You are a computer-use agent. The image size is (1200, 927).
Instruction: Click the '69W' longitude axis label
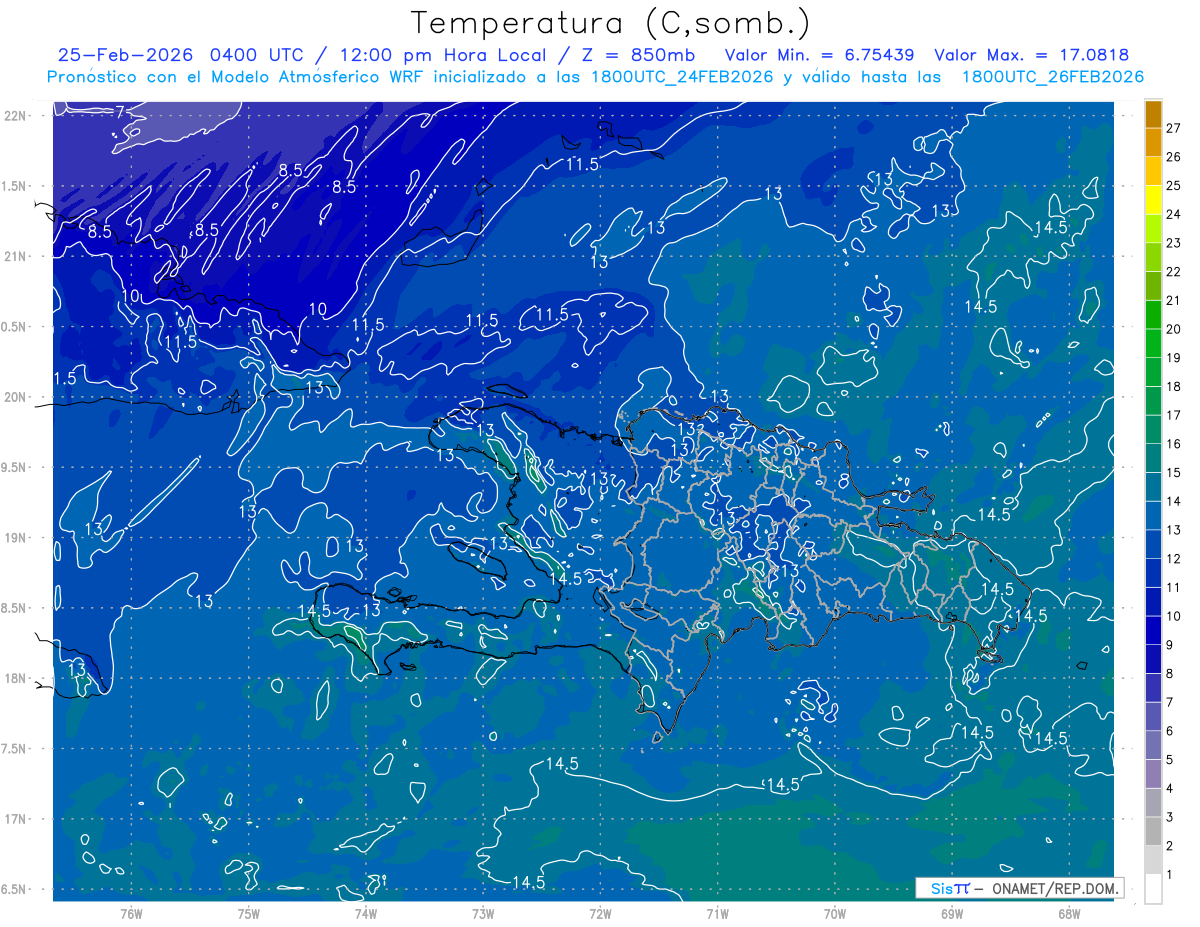[x=952, y=913]
